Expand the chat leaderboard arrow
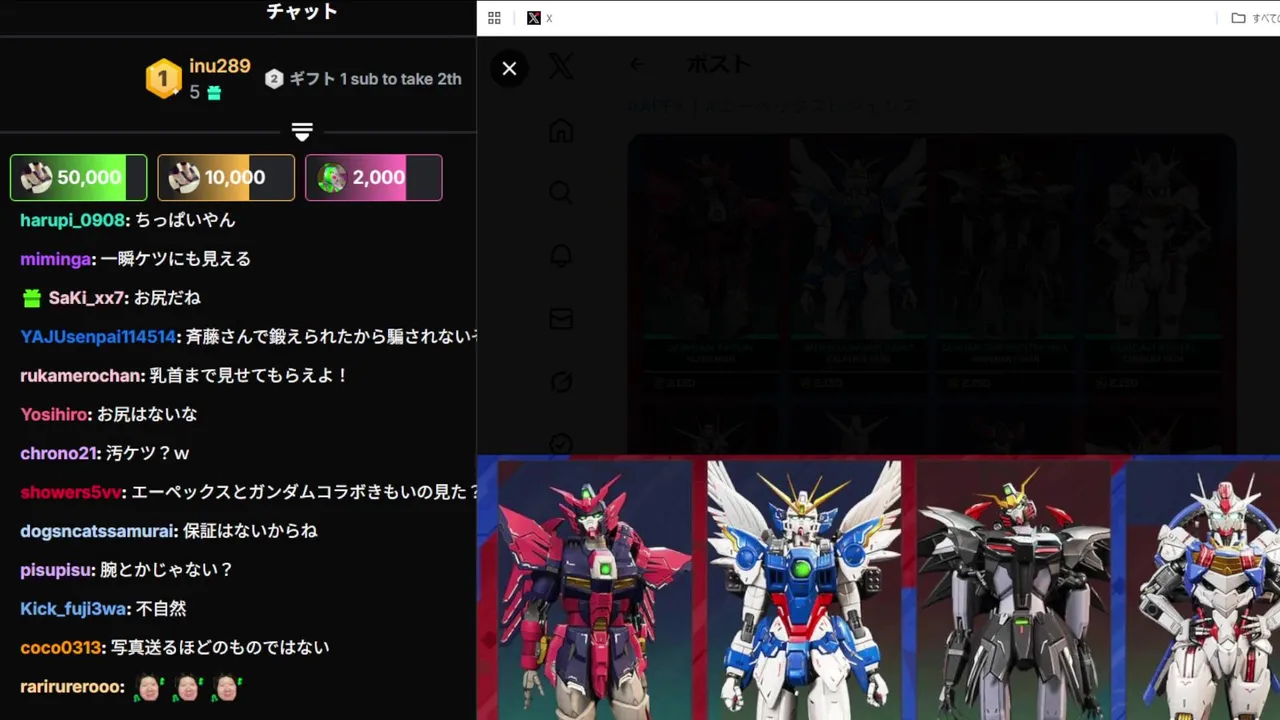The width and height of the screenshot is (1280, 720). pyautogui.click(x=302, y=132)
